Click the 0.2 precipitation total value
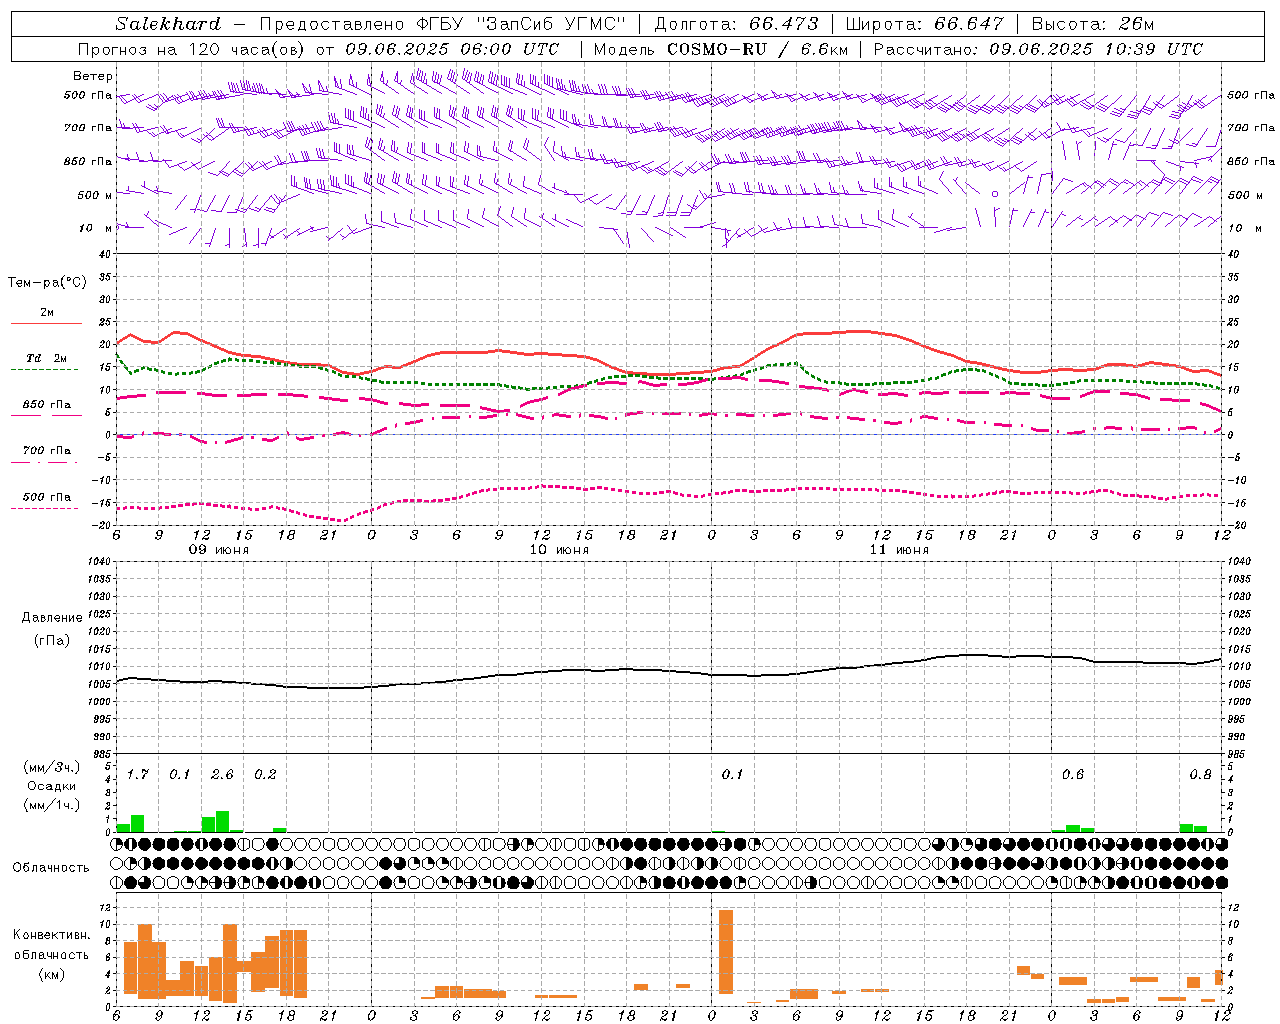Viewport: 1280px width, 1024px height. [265, 774]
